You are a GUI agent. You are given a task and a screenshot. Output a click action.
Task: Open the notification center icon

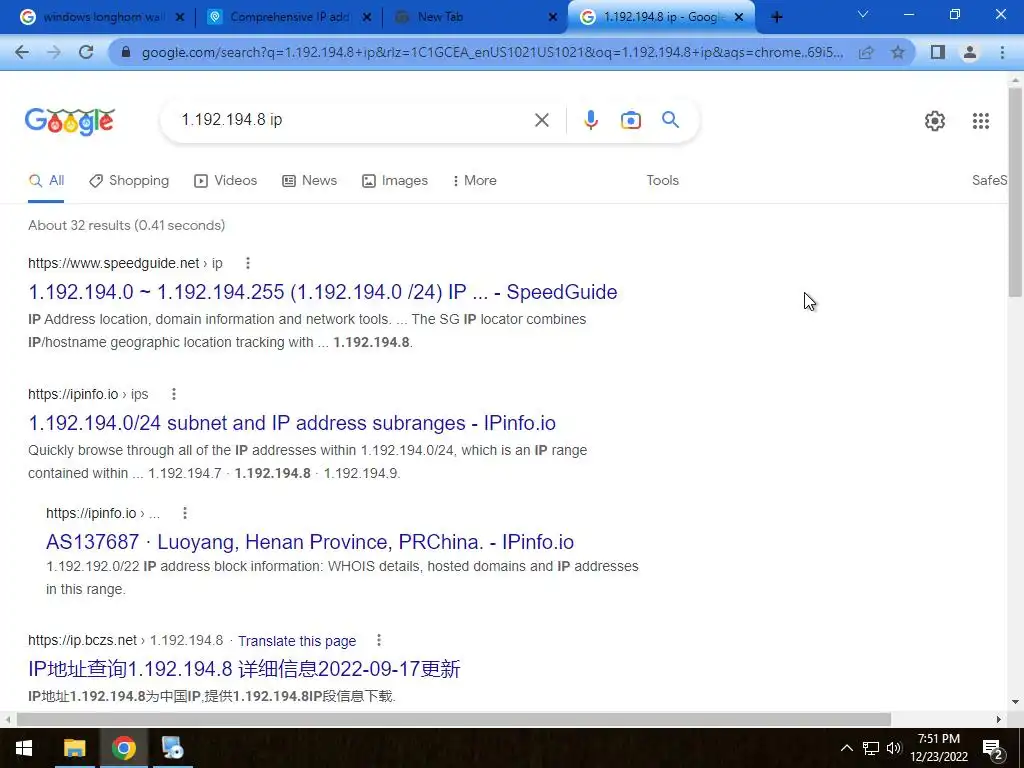click(x=992, y=750)
